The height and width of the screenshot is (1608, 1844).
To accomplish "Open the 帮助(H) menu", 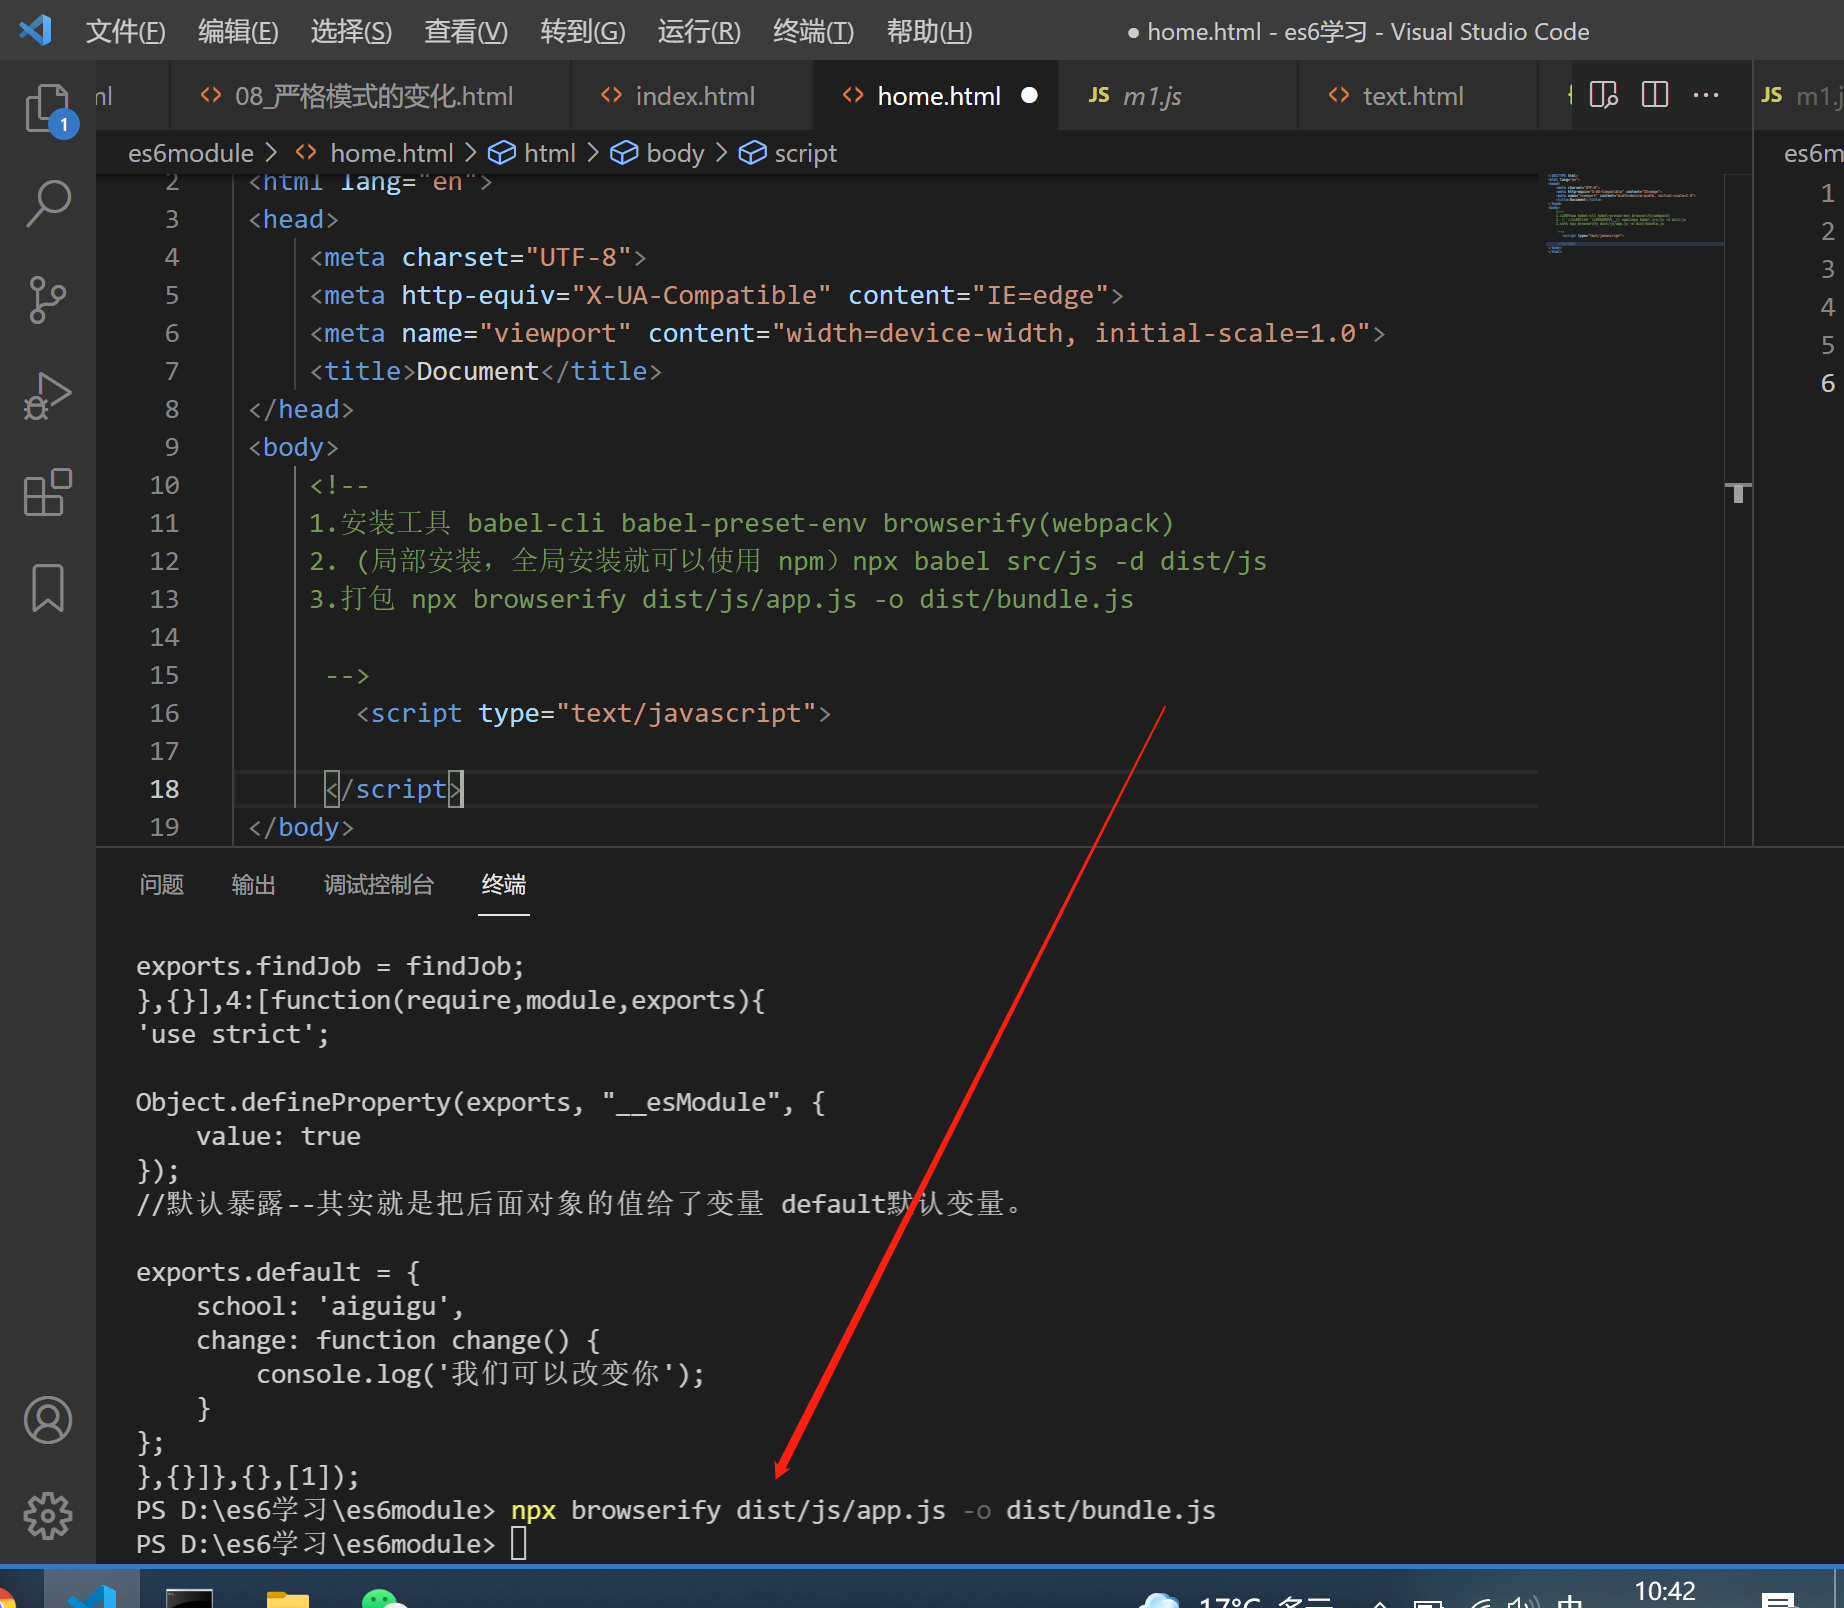I will pos(929,31).
